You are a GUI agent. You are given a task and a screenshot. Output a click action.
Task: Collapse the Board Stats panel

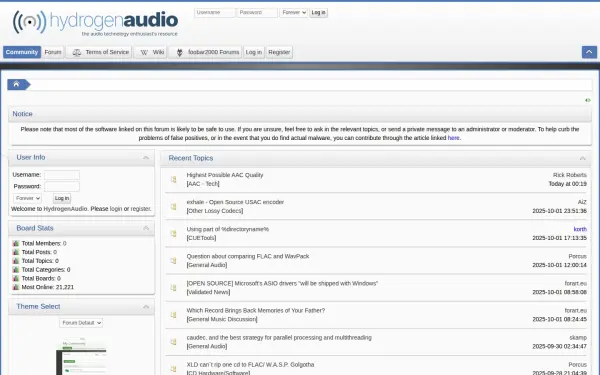pyautogui.click(x=146, y=228)
